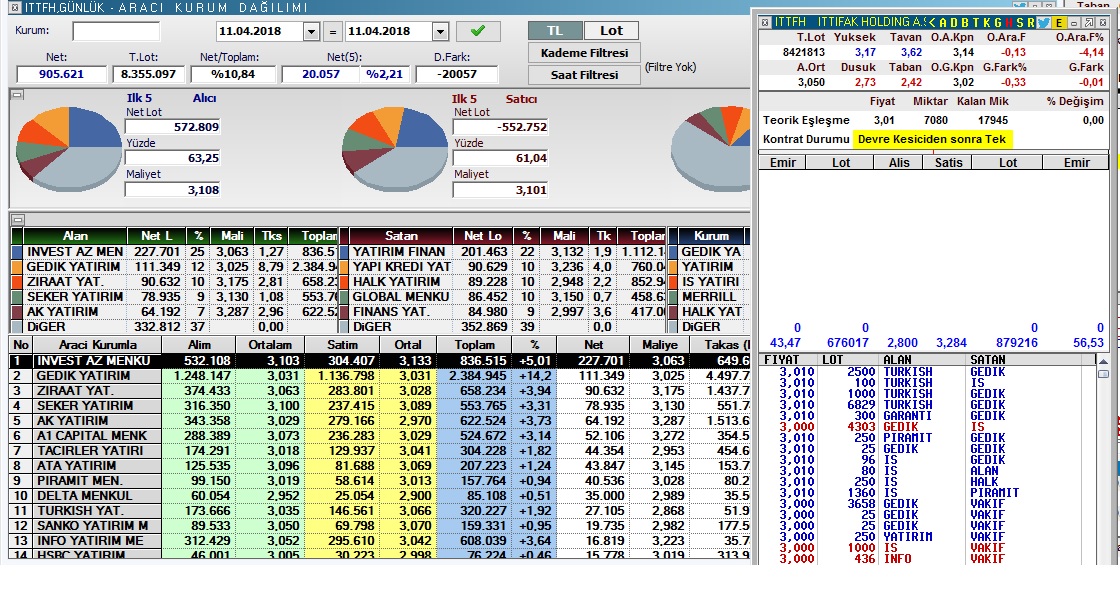
Task: Click orange swatch beside GEDIK YATIRIM buyer
Action: tap(18, 267)
